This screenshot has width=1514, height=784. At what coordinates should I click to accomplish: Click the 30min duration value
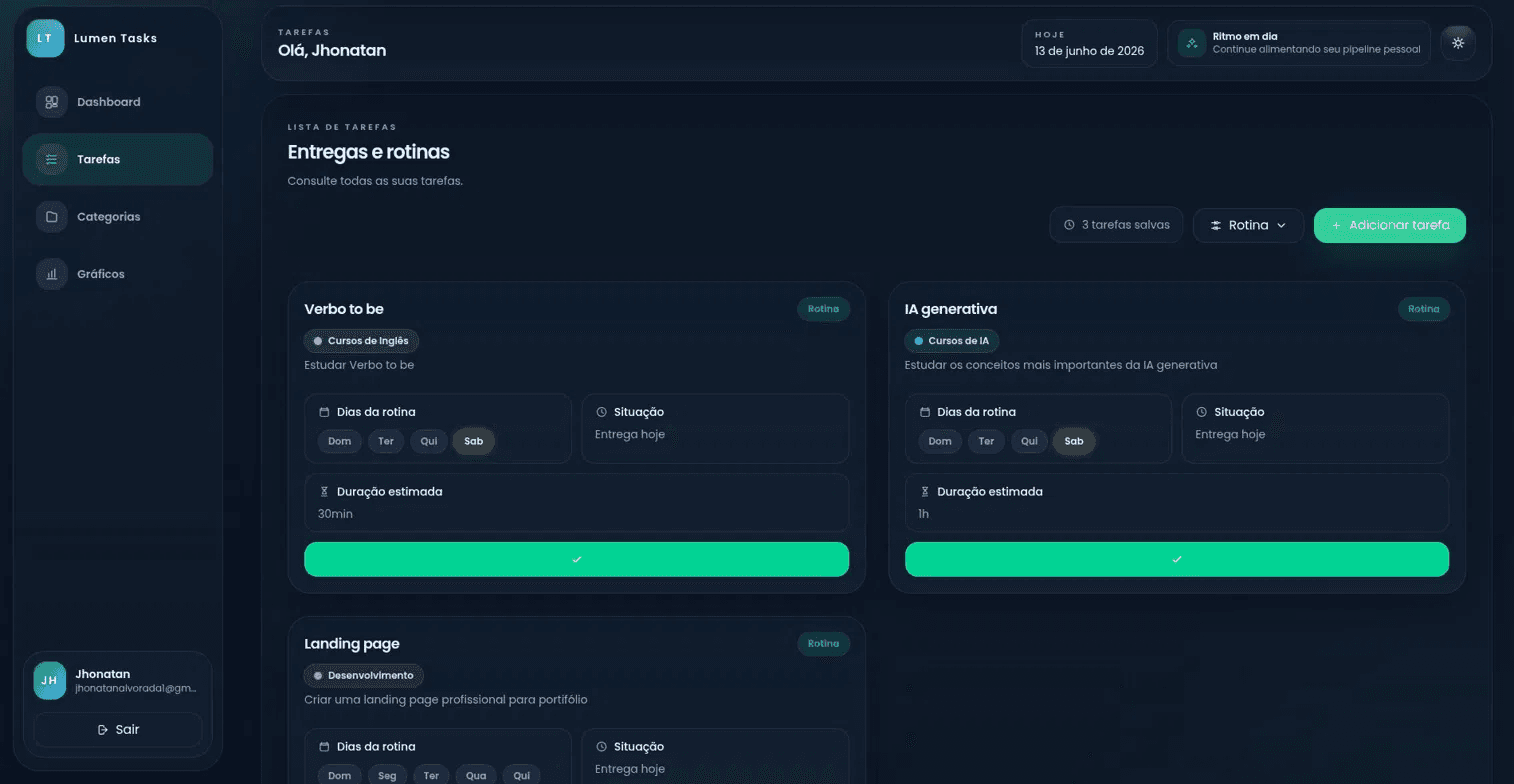point(335,514)
